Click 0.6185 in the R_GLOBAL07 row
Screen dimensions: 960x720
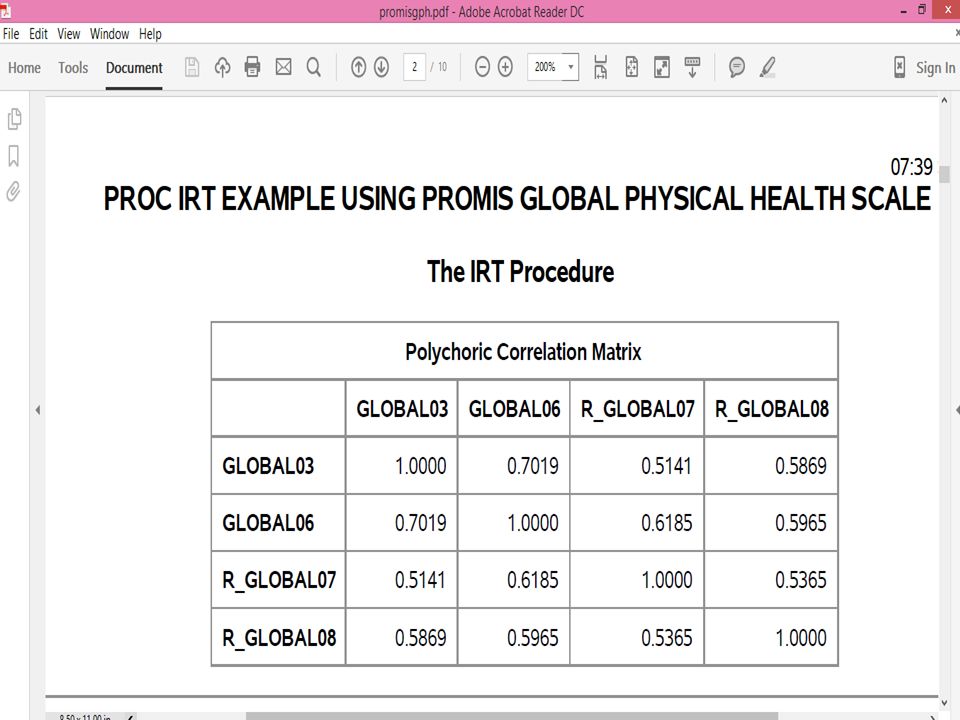532,579
